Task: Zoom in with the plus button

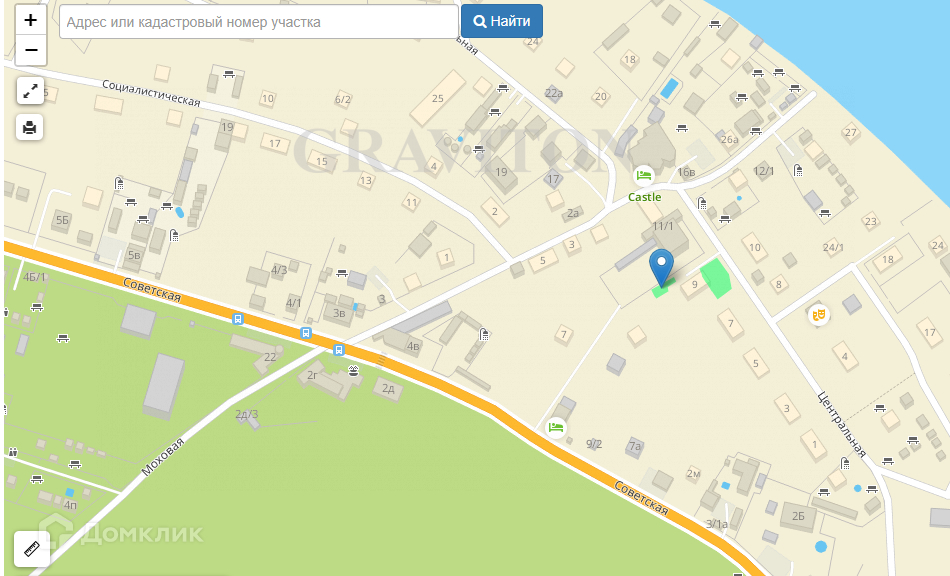Action: click(x=30, y=20)
